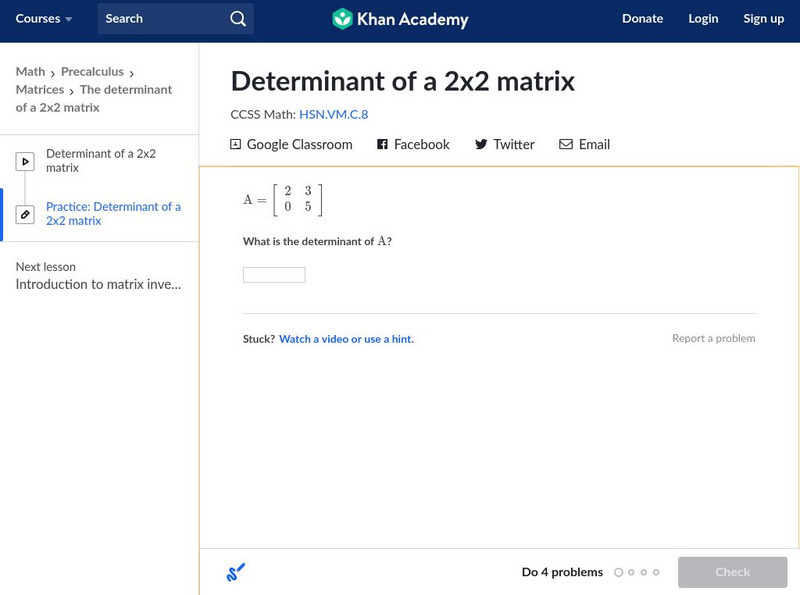Click the Twitter share icon

(x=480, y=144)
